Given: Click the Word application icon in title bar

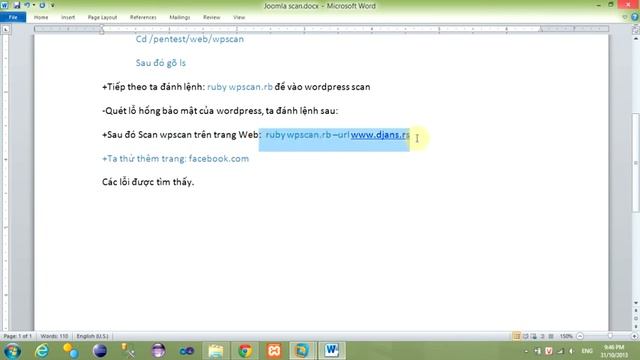Looking at the screenshot, I should coord(5,5).
